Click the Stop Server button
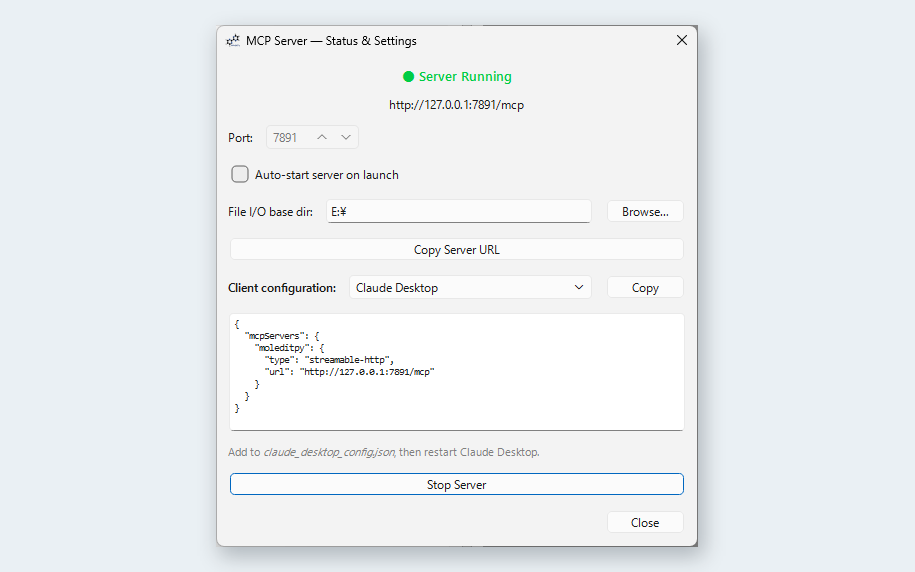 tap(456, 484)
